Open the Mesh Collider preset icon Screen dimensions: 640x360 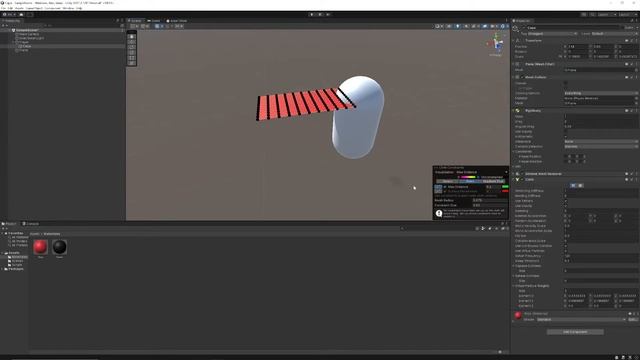coord(631,77)
